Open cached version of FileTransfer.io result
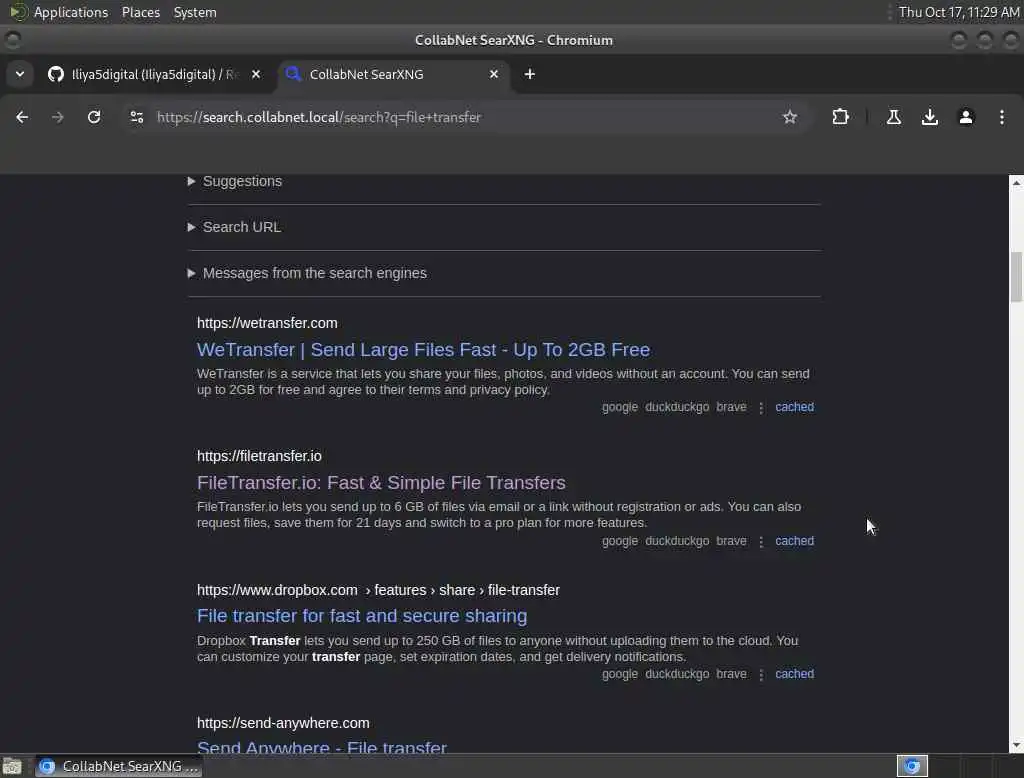Viewport: 1024px width, 778px height. [794, 541]
